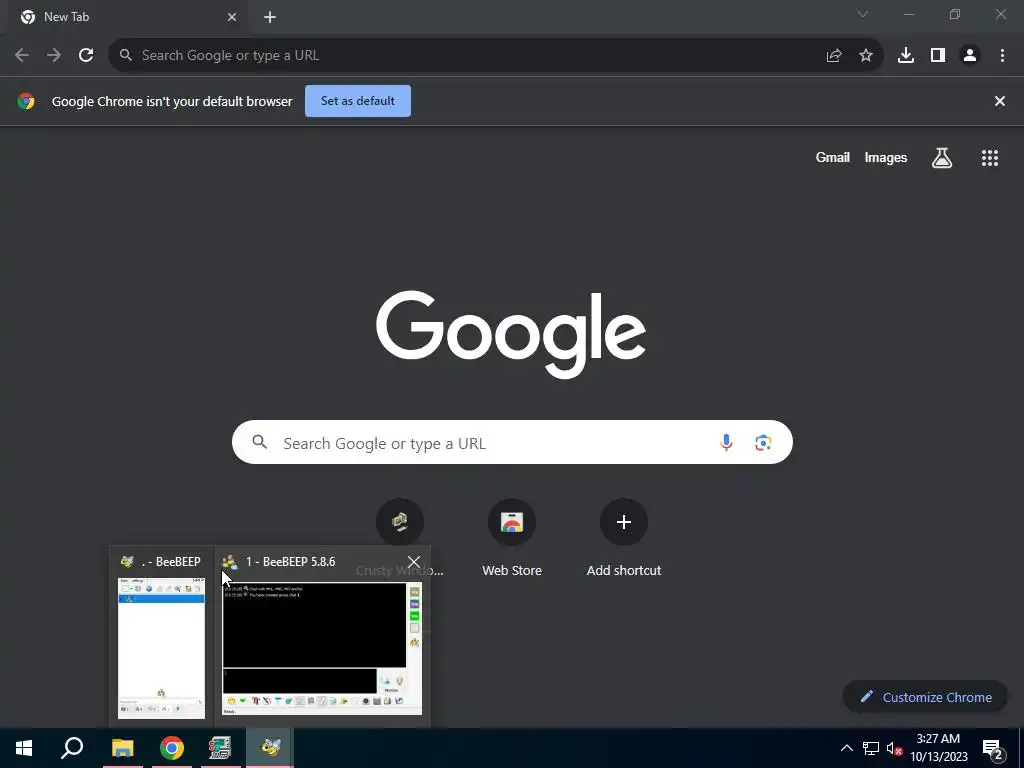Search by image with Lens icon
This screenshot has height=768, width=1024.
763,443
